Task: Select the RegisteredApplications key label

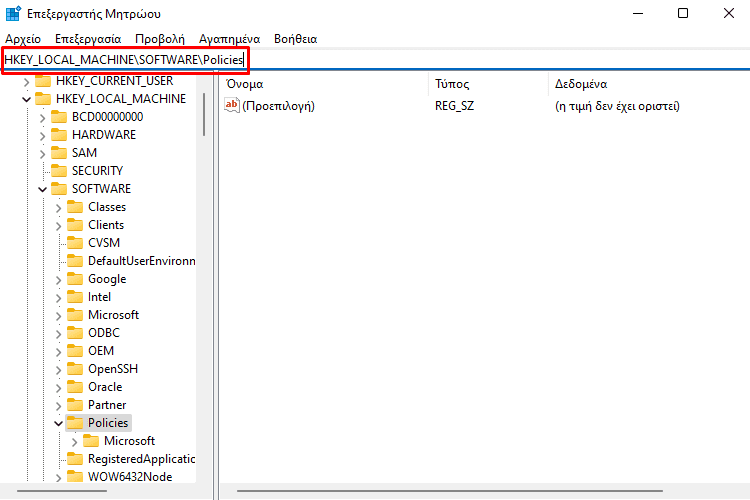Action: click(142, 459)
